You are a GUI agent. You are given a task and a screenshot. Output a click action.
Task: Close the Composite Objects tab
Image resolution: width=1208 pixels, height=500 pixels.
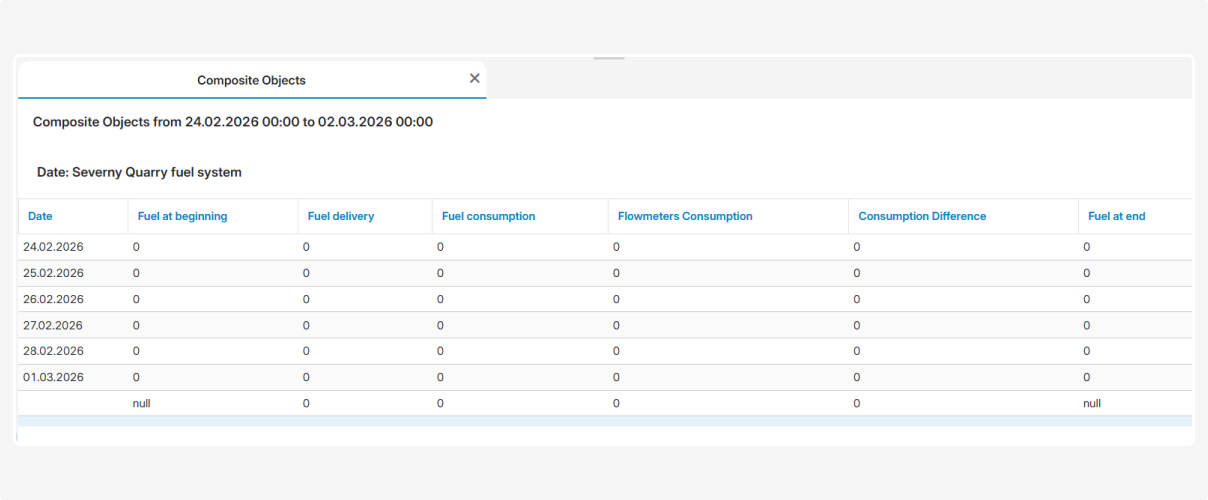(475, 78)
